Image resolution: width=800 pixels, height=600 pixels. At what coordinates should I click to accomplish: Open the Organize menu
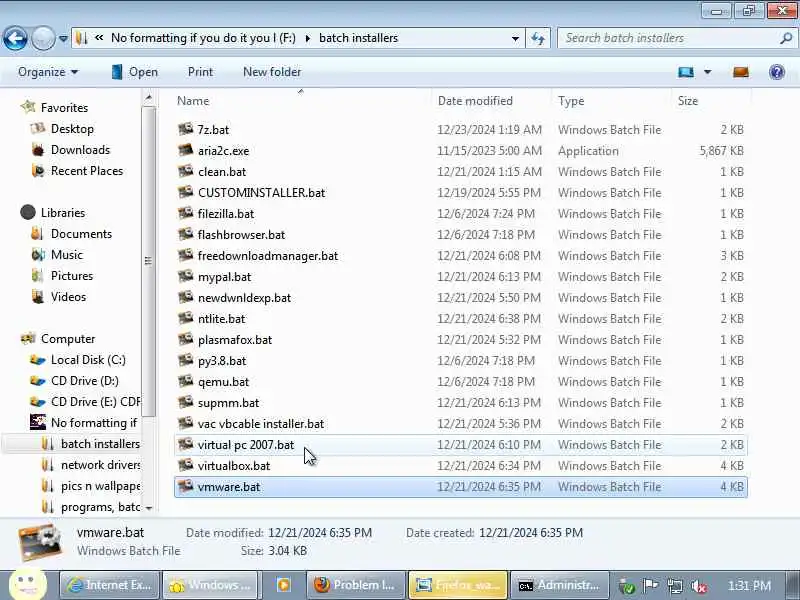[48, 72]
